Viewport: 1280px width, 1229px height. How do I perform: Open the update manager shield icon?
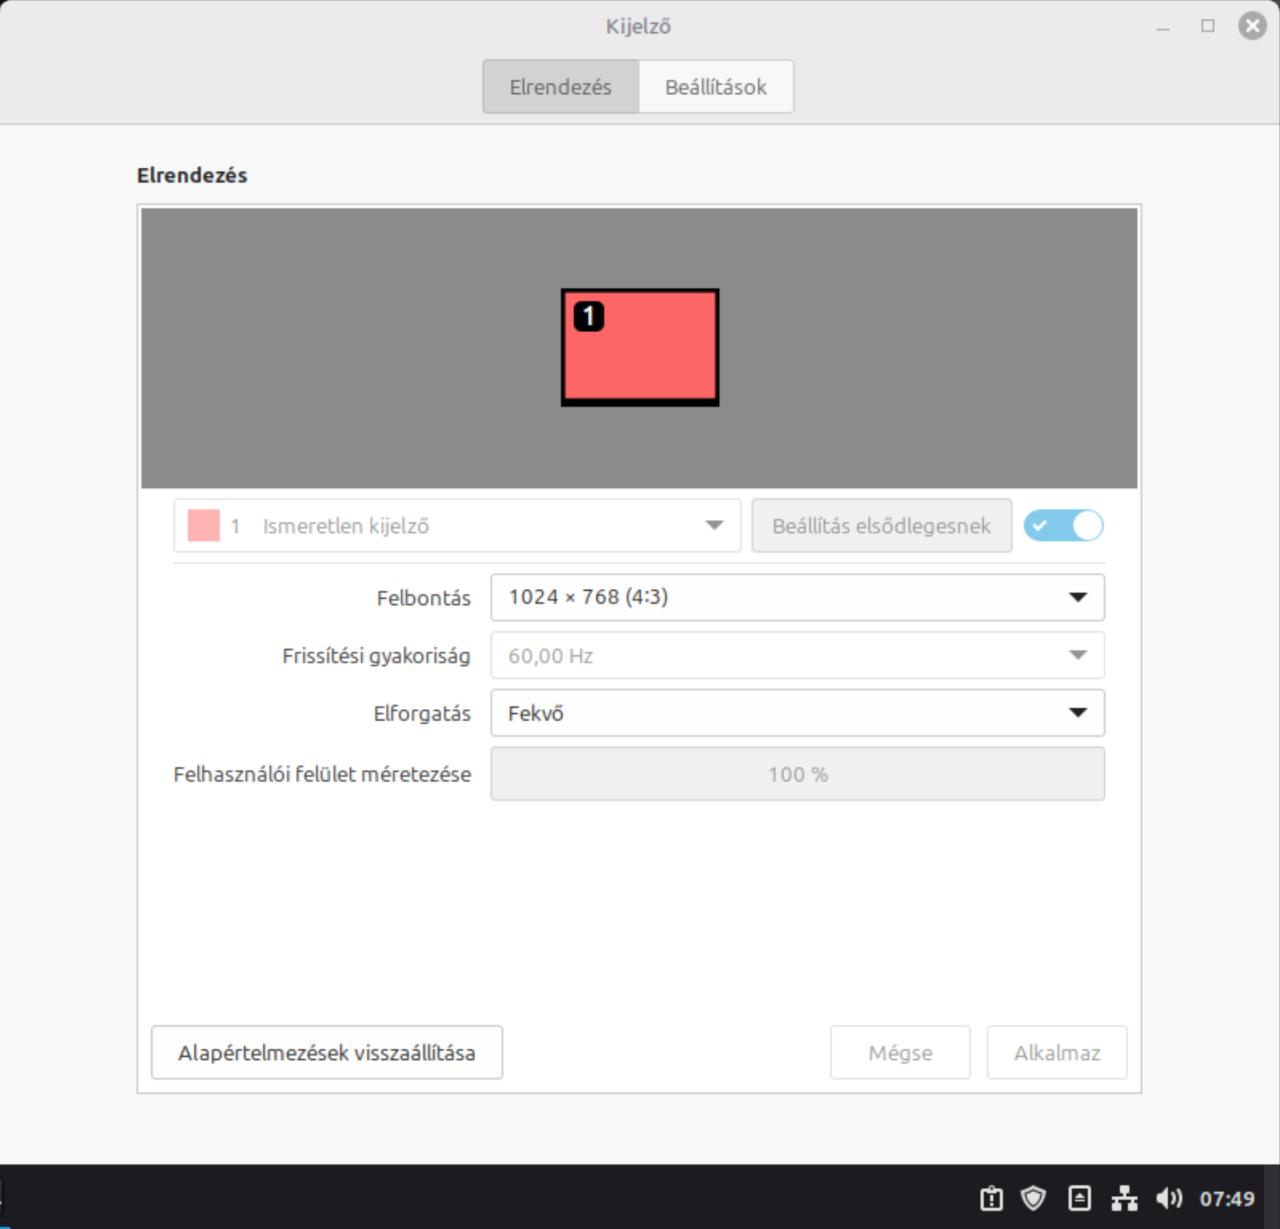pyautogui.click(x=1033, y=1198)
